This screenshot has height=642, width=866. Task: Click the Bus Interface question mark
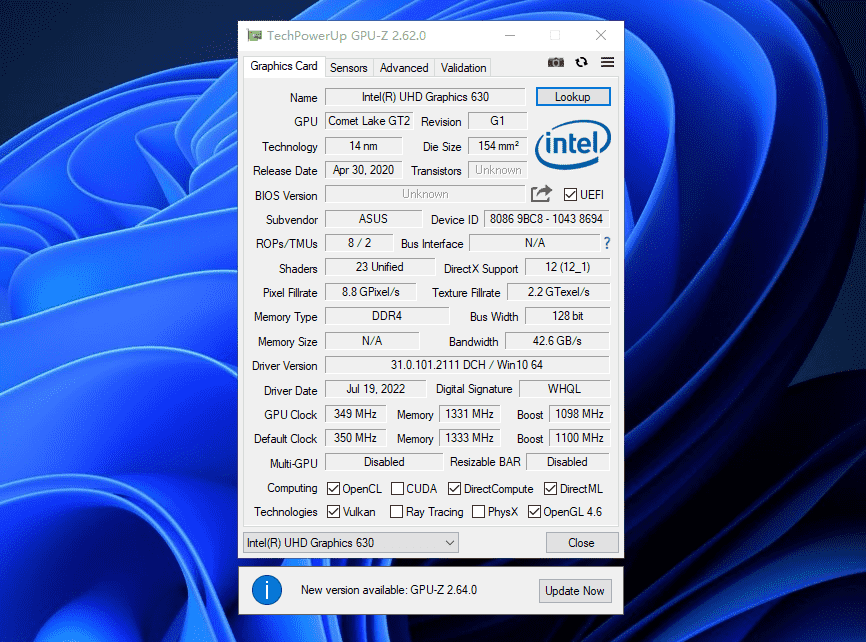click(x=606, y=243)
